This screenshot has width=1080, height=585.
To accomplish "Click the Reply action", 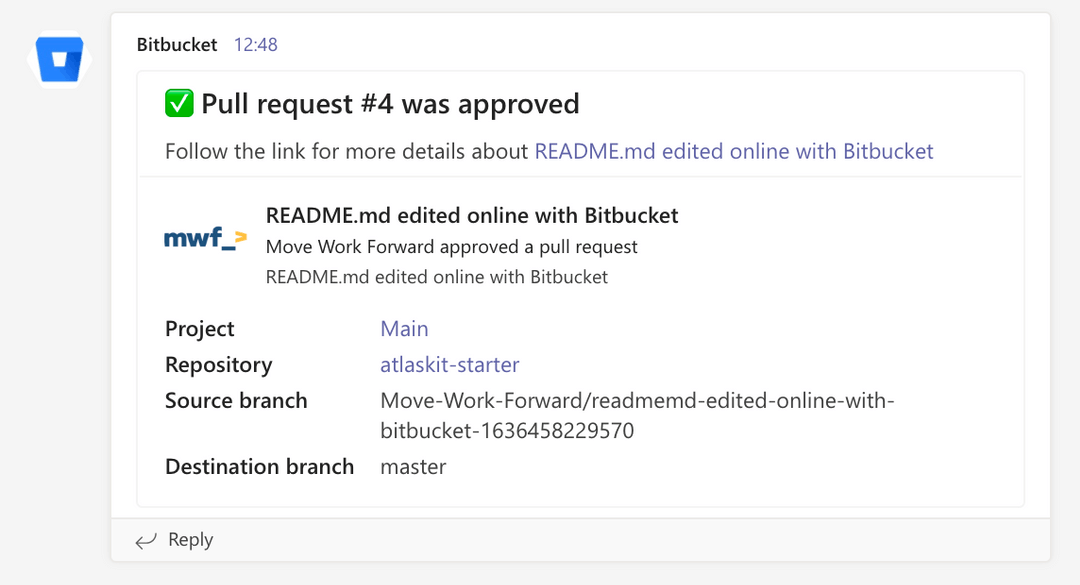I will pos(190,539).
